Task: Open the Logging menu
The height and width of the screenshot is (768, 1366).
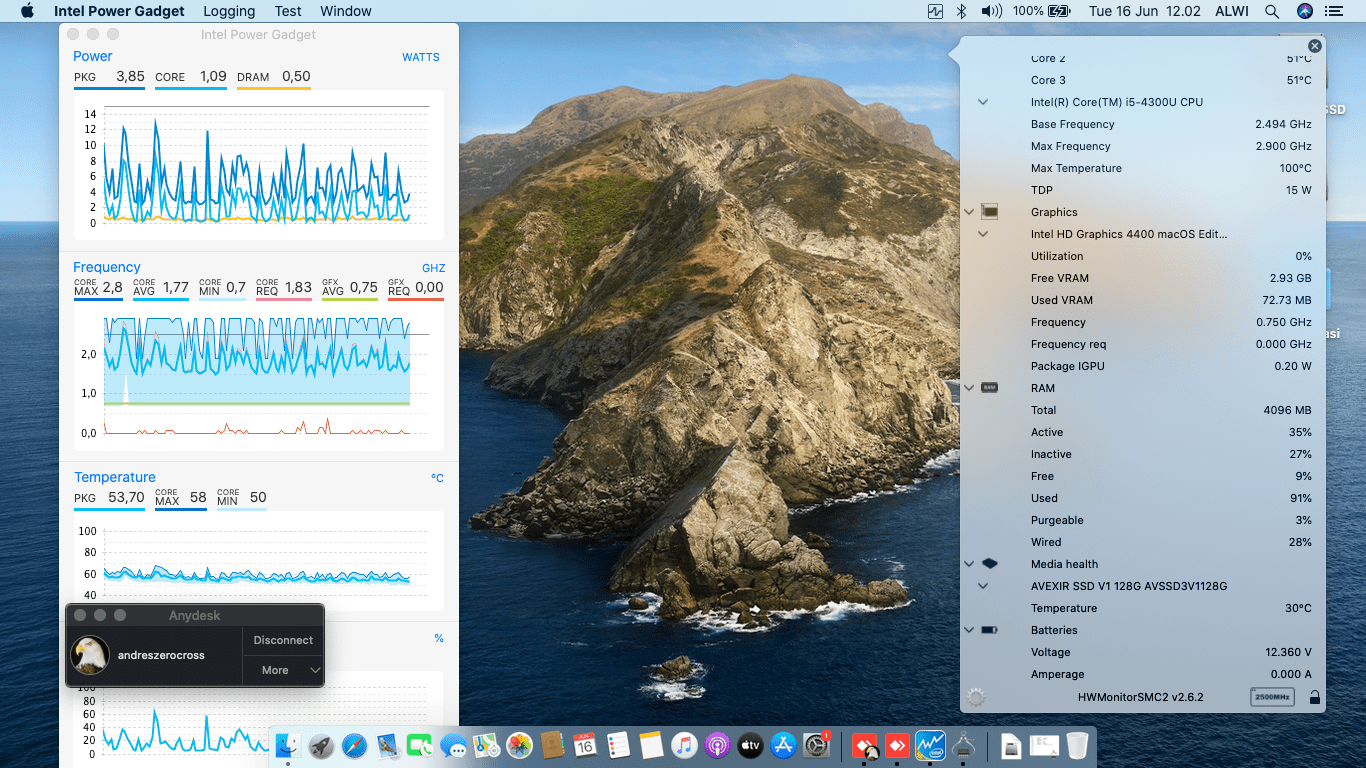Action: (x=228, y=11)
